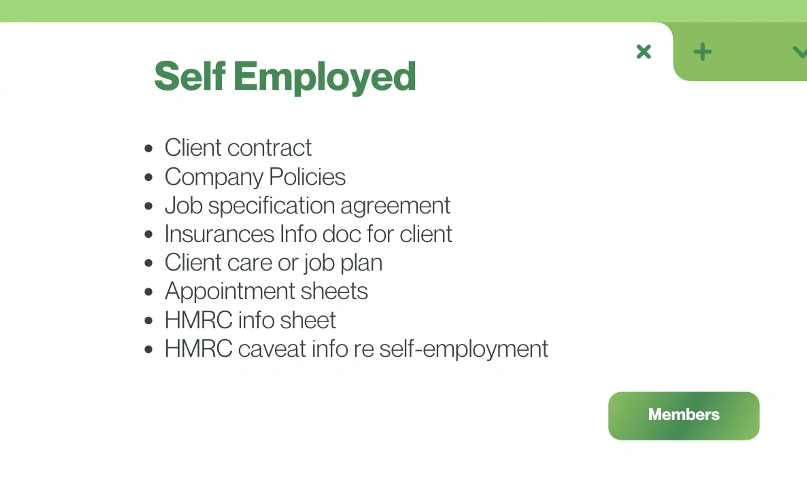Click the bullet beside Job specification agreement

[x=149, y=207]
